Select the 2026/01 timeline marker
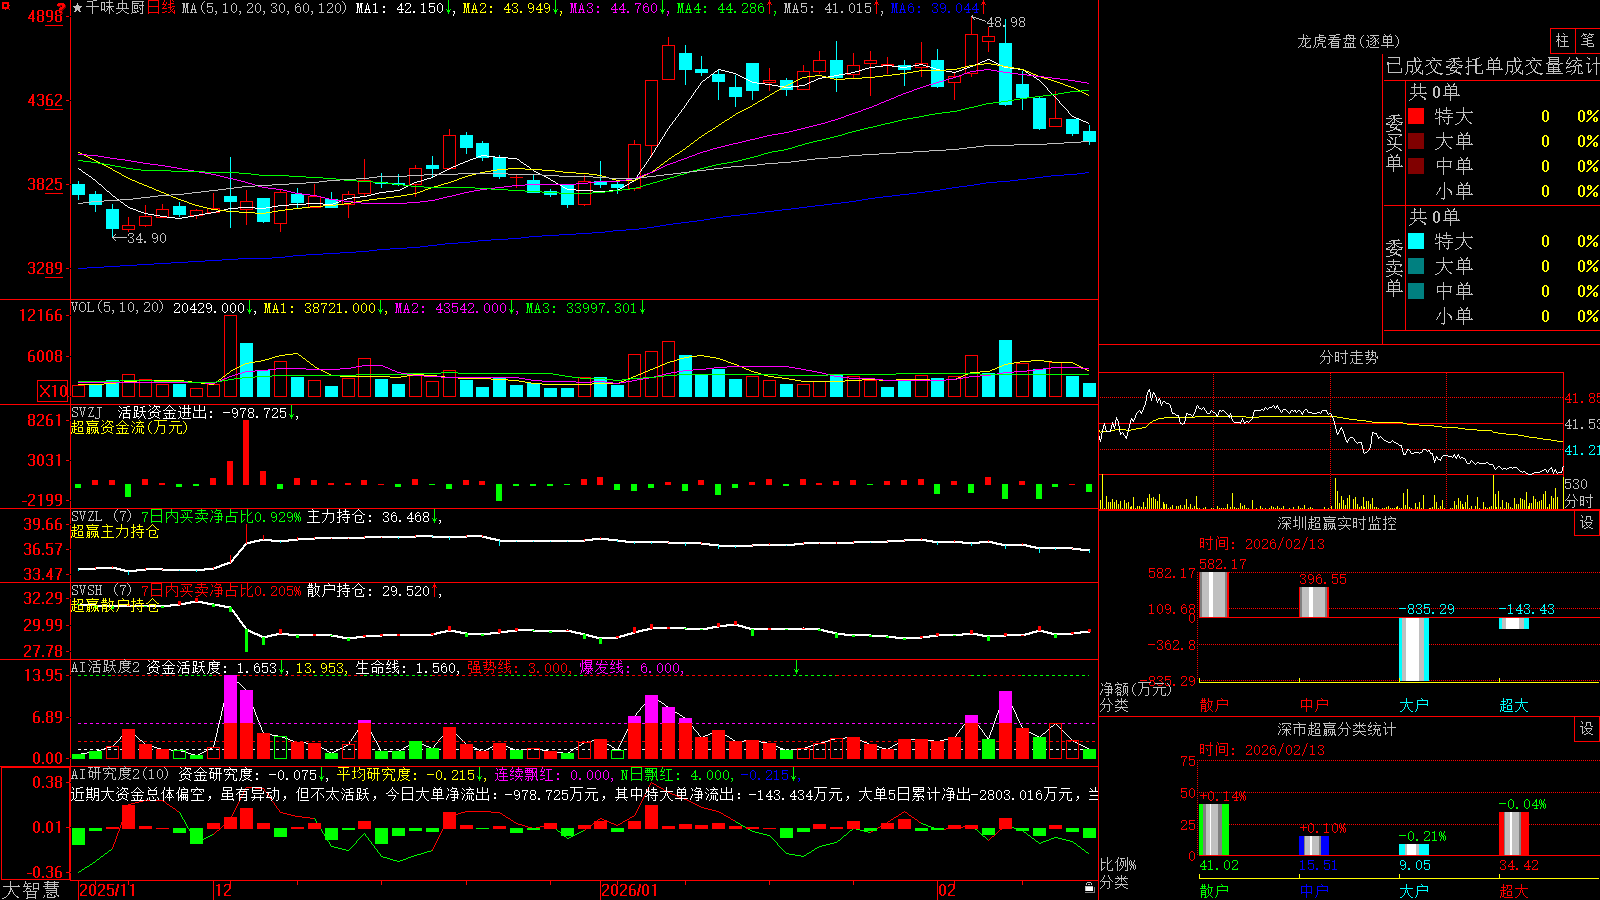 [629, 890]
